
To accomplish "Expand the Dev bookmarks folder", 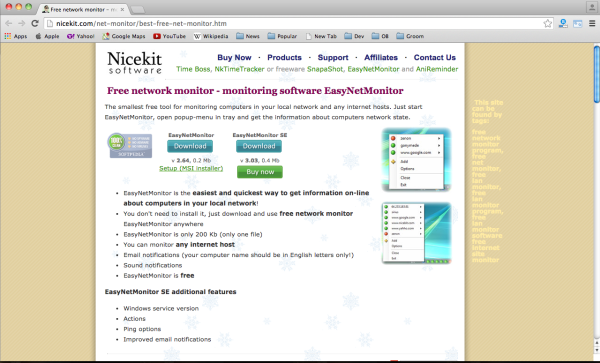I will click(x=354, y=36).
